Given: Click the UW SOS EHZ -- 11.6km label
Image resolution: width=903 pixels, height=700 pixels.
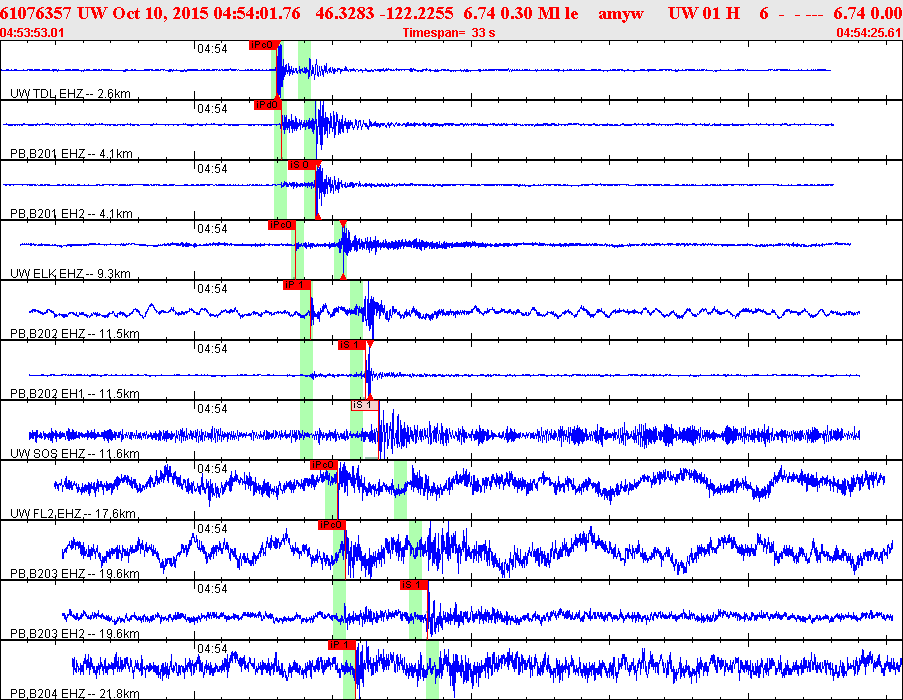Looking at the screenshot, I should pos(75,454).
